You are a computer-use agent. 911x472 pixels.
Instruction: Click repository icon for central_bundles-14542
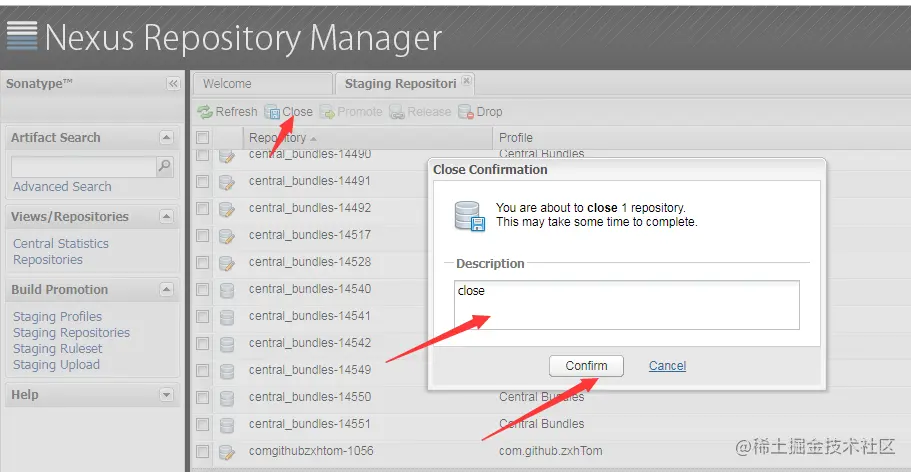pos(227,344)
